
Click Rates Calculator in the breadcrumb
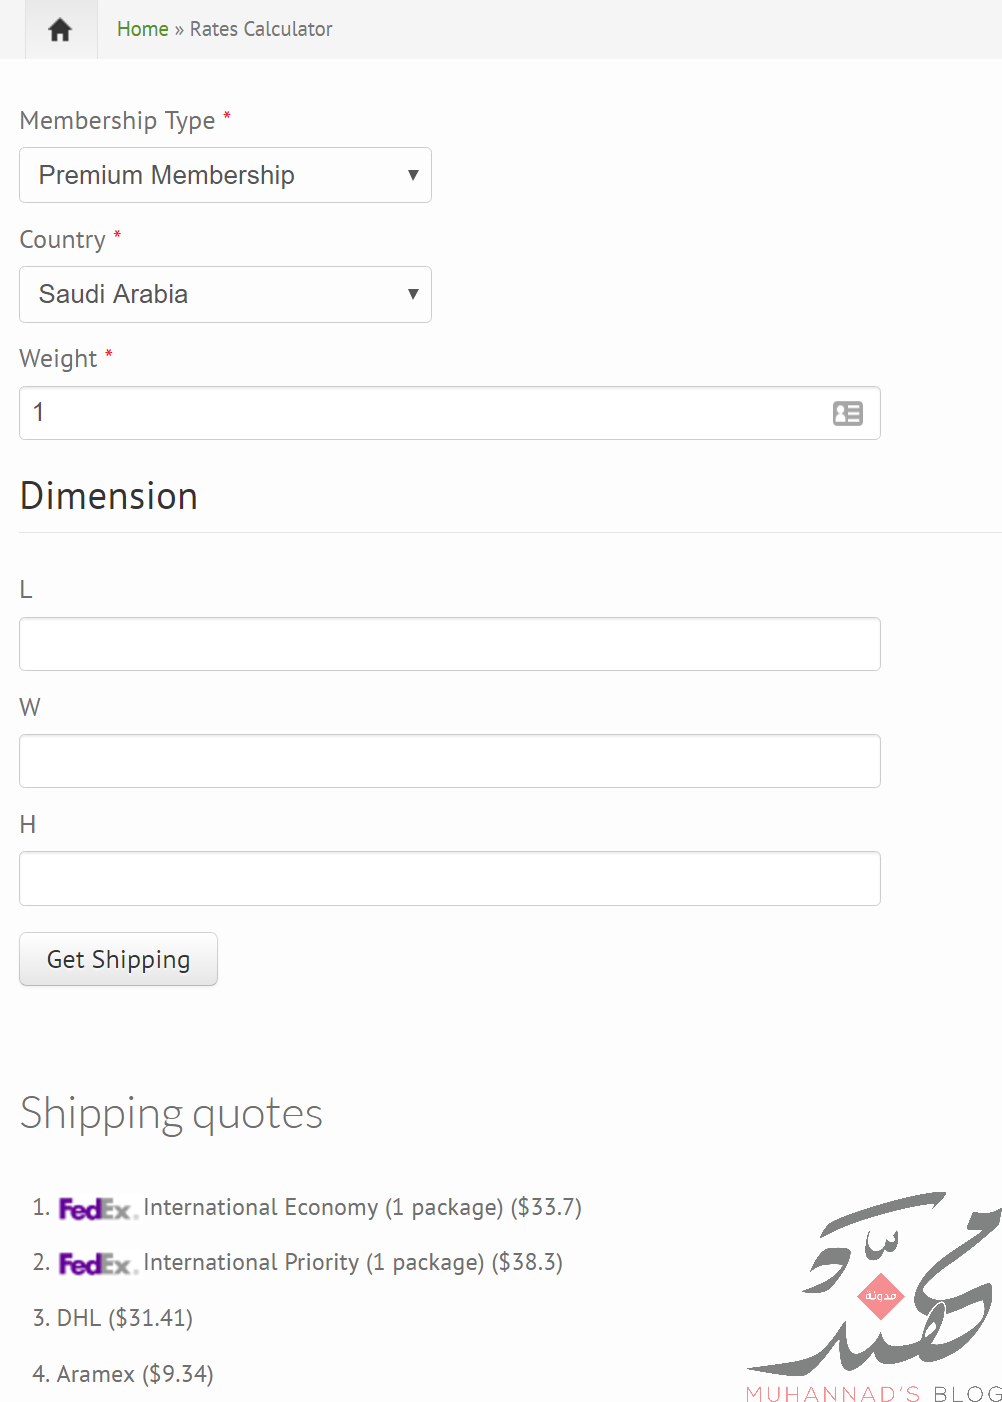pos(261,29)
